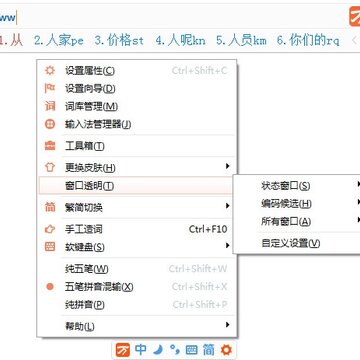Toggle the punctuation icon on status bar
Screen dimensions: 360x360
pos(175,350)
